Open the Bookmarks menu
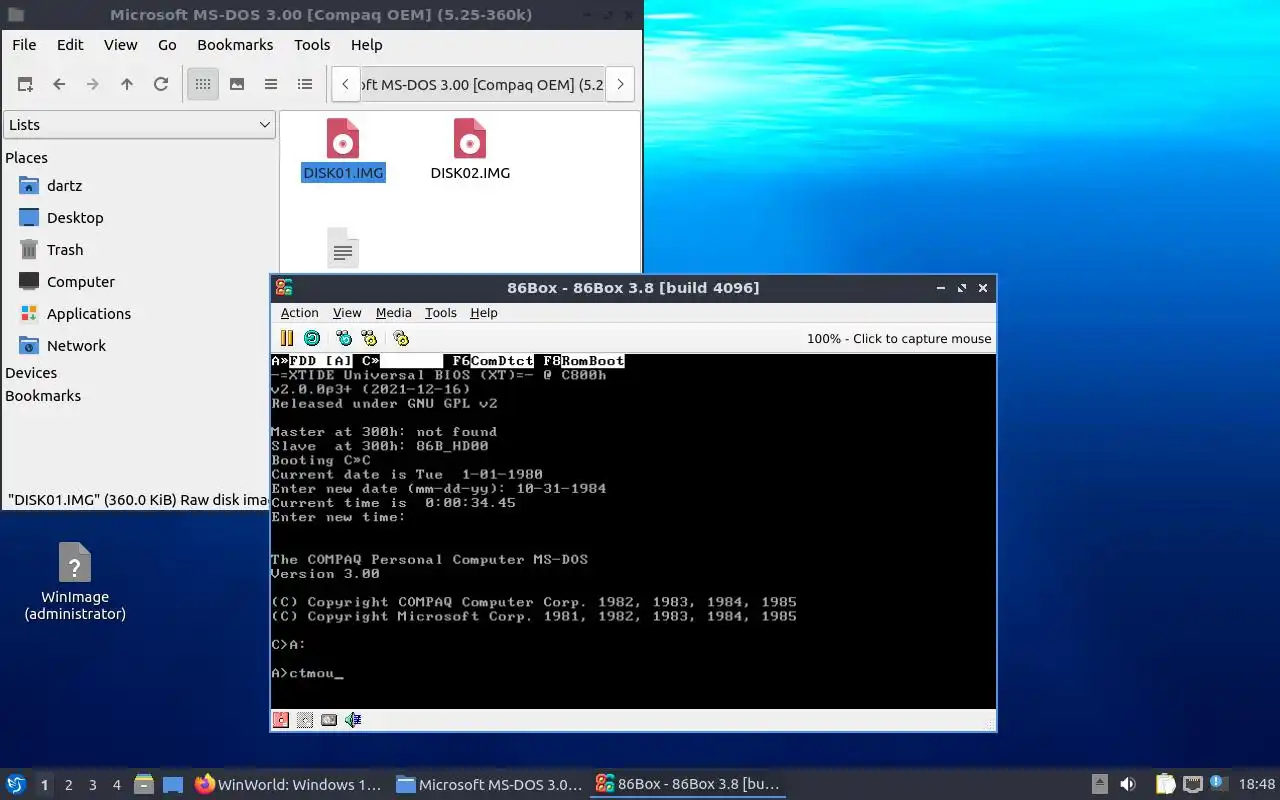 pos(235,45)
